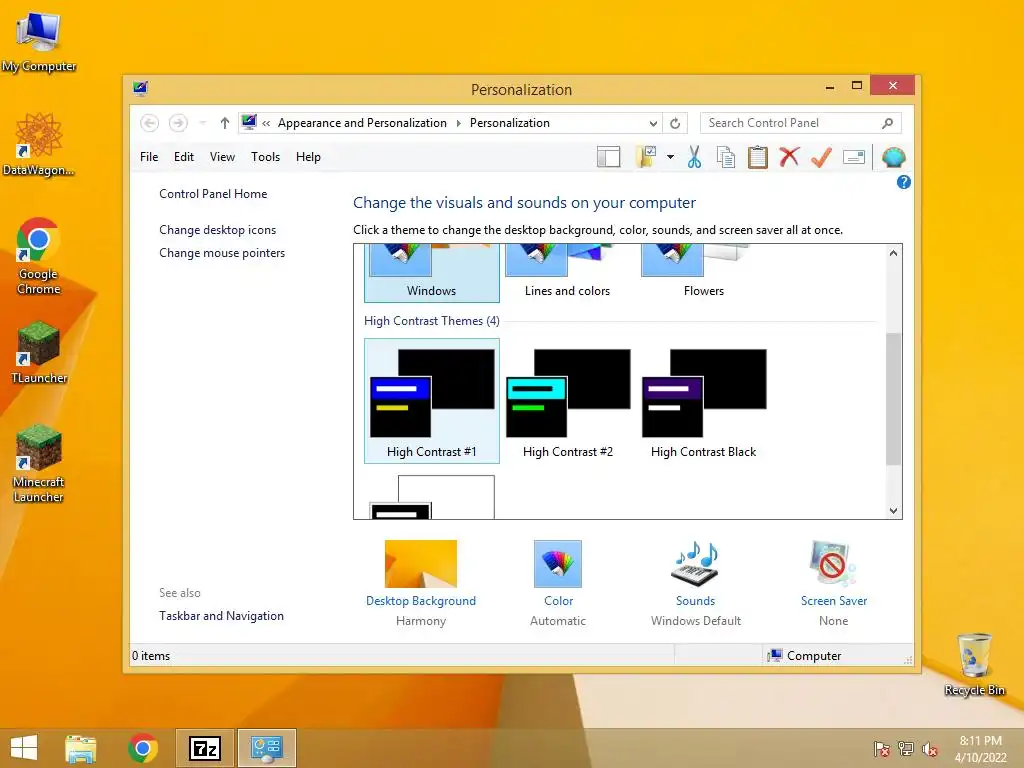1024x768 pixels.
Task: Click the Windows Start button
Action: [24, 748]
